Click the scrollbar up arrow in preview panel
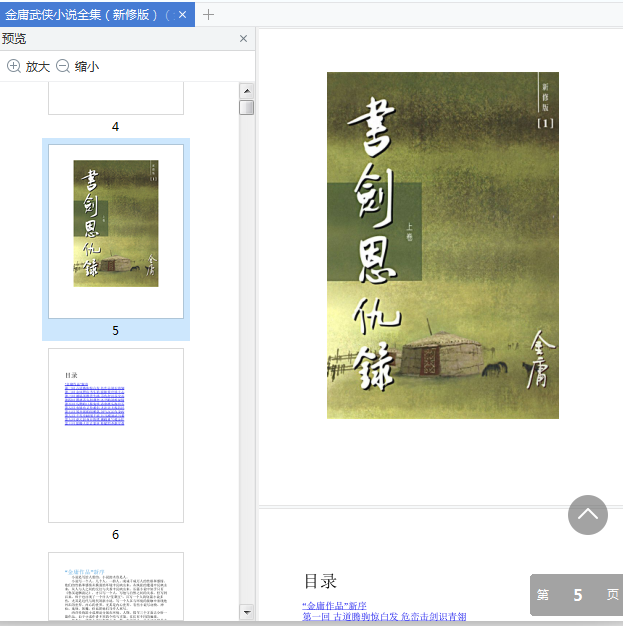 tap(247, 91)
